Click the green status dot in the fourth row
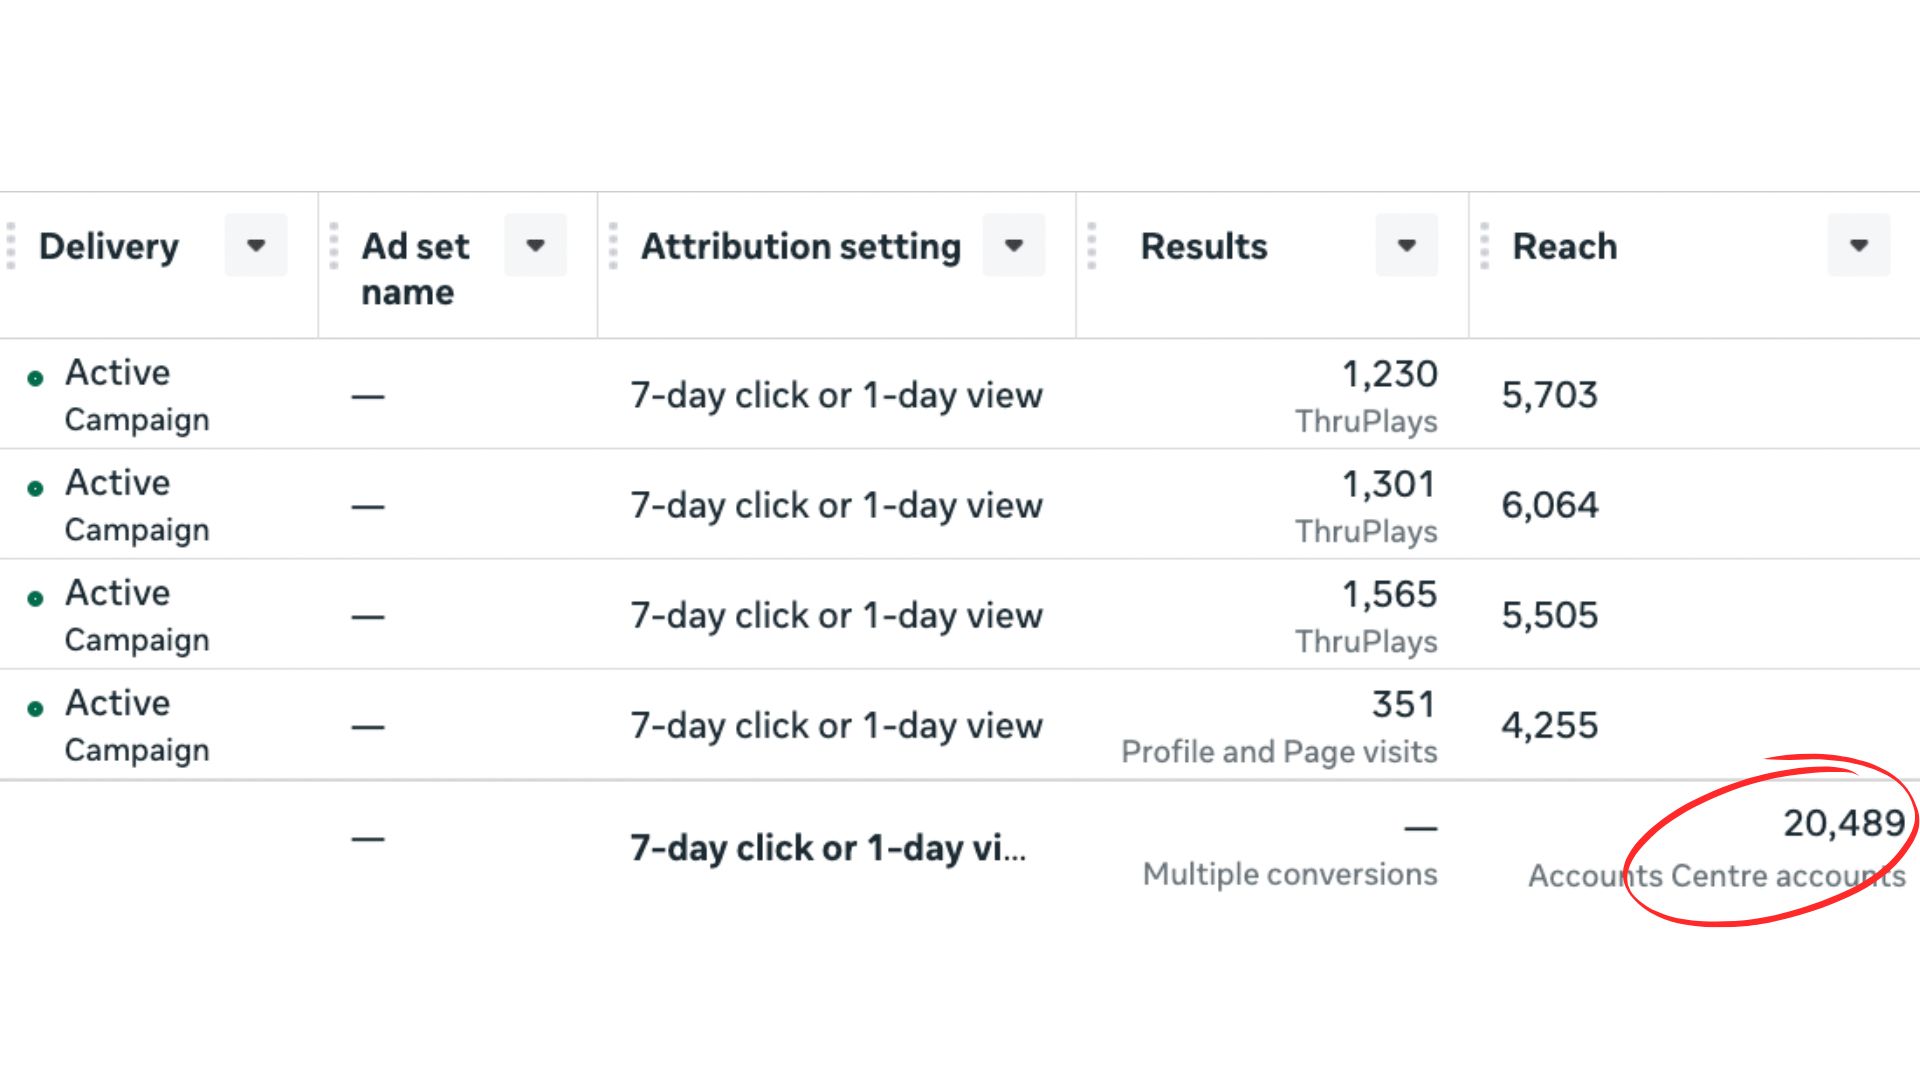The width and height of the screenshot is (1920, 1080). pyautogui.click(x=36, y=709)
